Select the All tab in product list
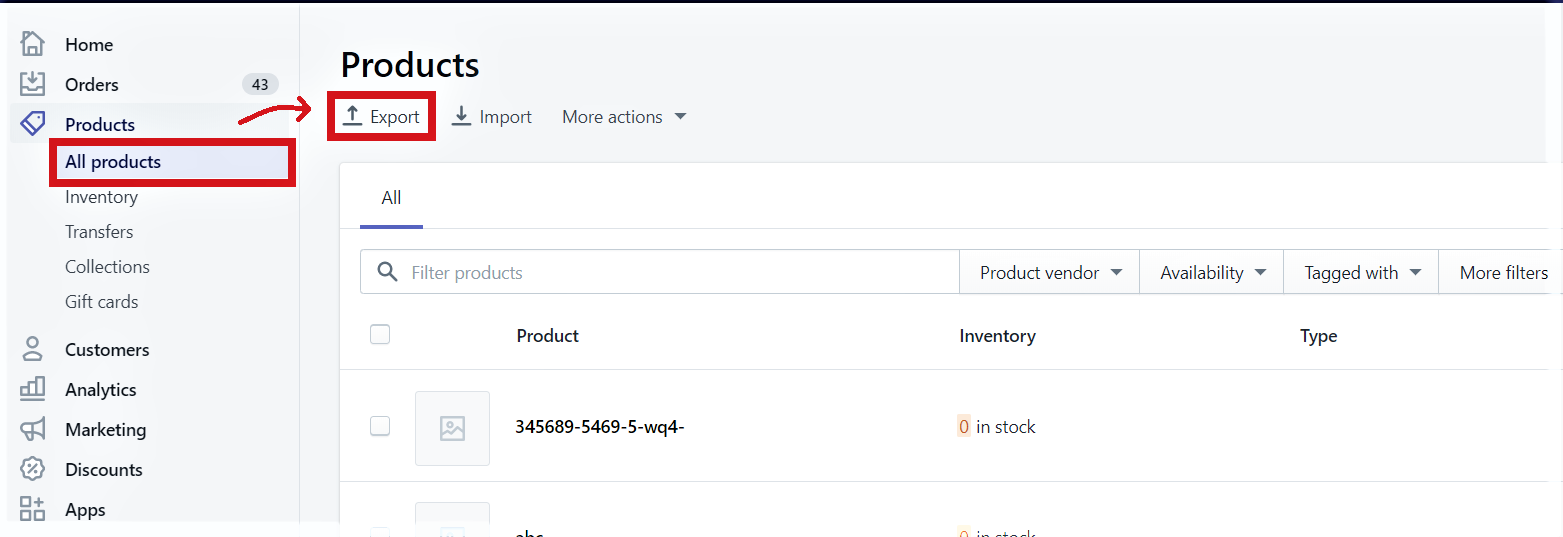Image resolution: width=1563 pixels, height=537 pixels. pos(391,198)
